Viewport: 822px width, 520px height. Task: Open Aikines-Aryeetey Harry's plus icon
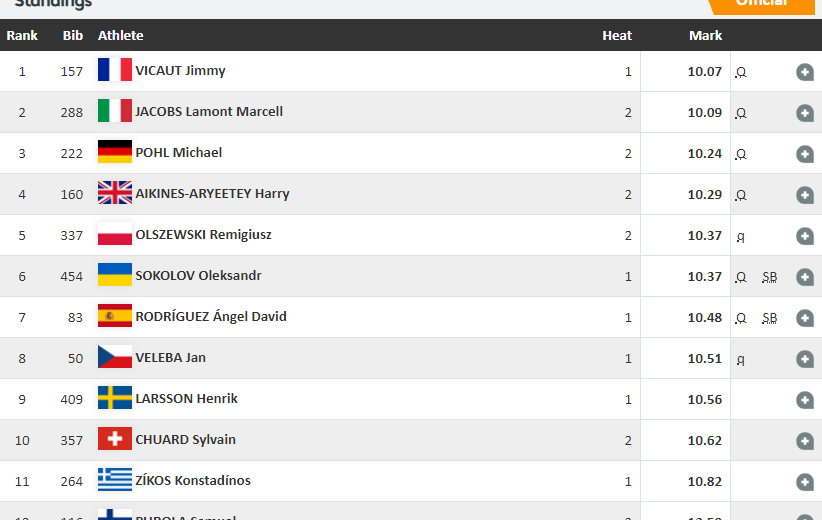click(x=805, y=195)
